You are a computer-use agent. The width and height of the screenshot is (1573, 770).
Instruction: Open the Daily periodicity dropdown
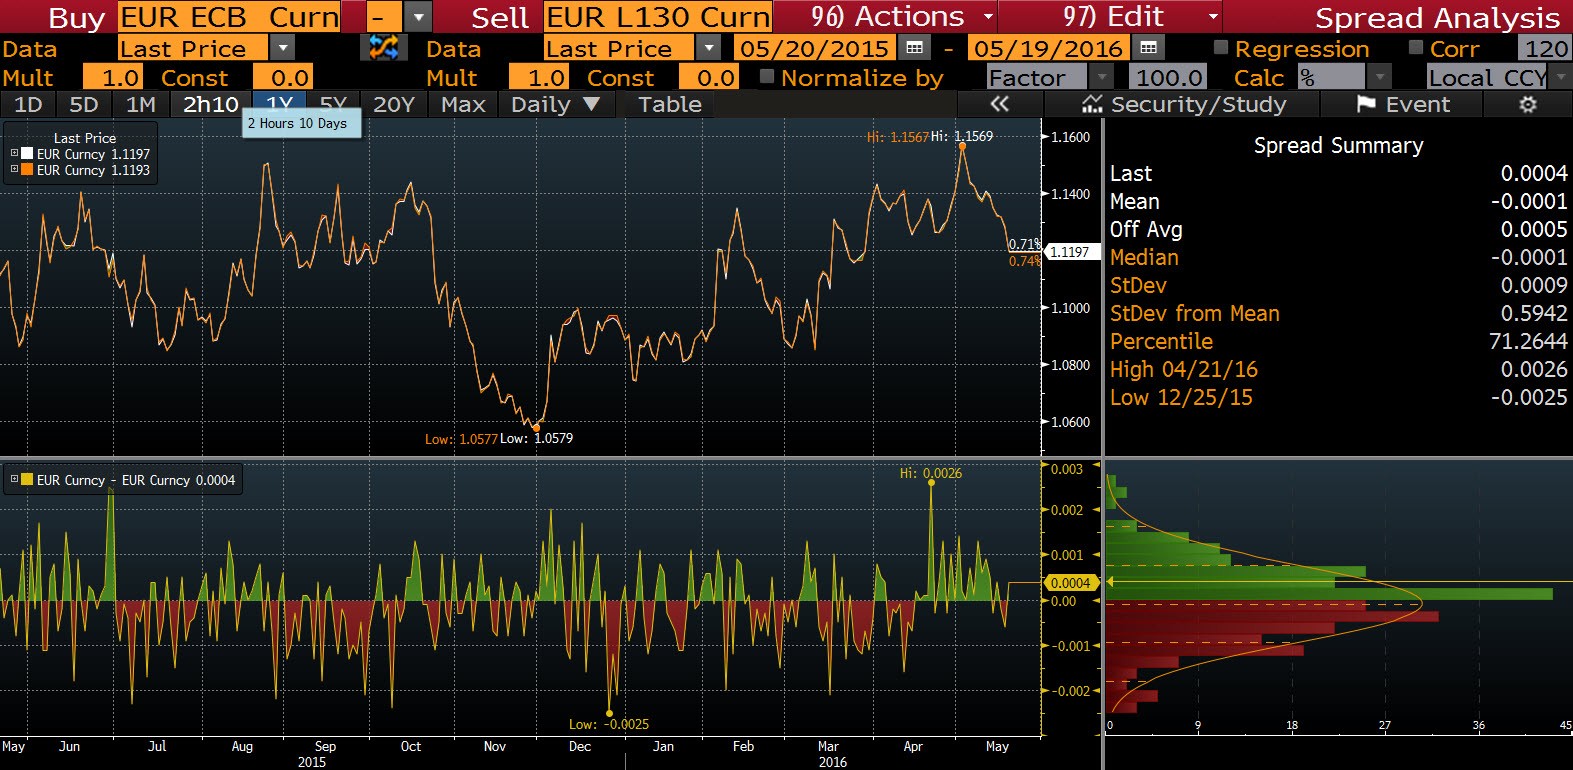coord(555,105)
